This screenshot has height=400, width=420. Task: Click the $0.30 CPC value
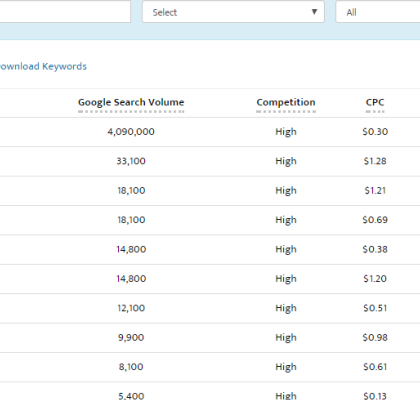click(375, 132)
